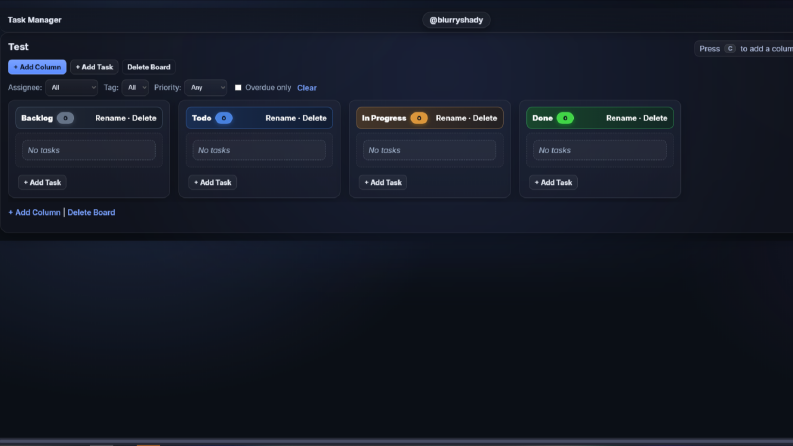This screenshot has width=793, height=446.
Task: Click the Clear filters link
Action: point(306,87)
